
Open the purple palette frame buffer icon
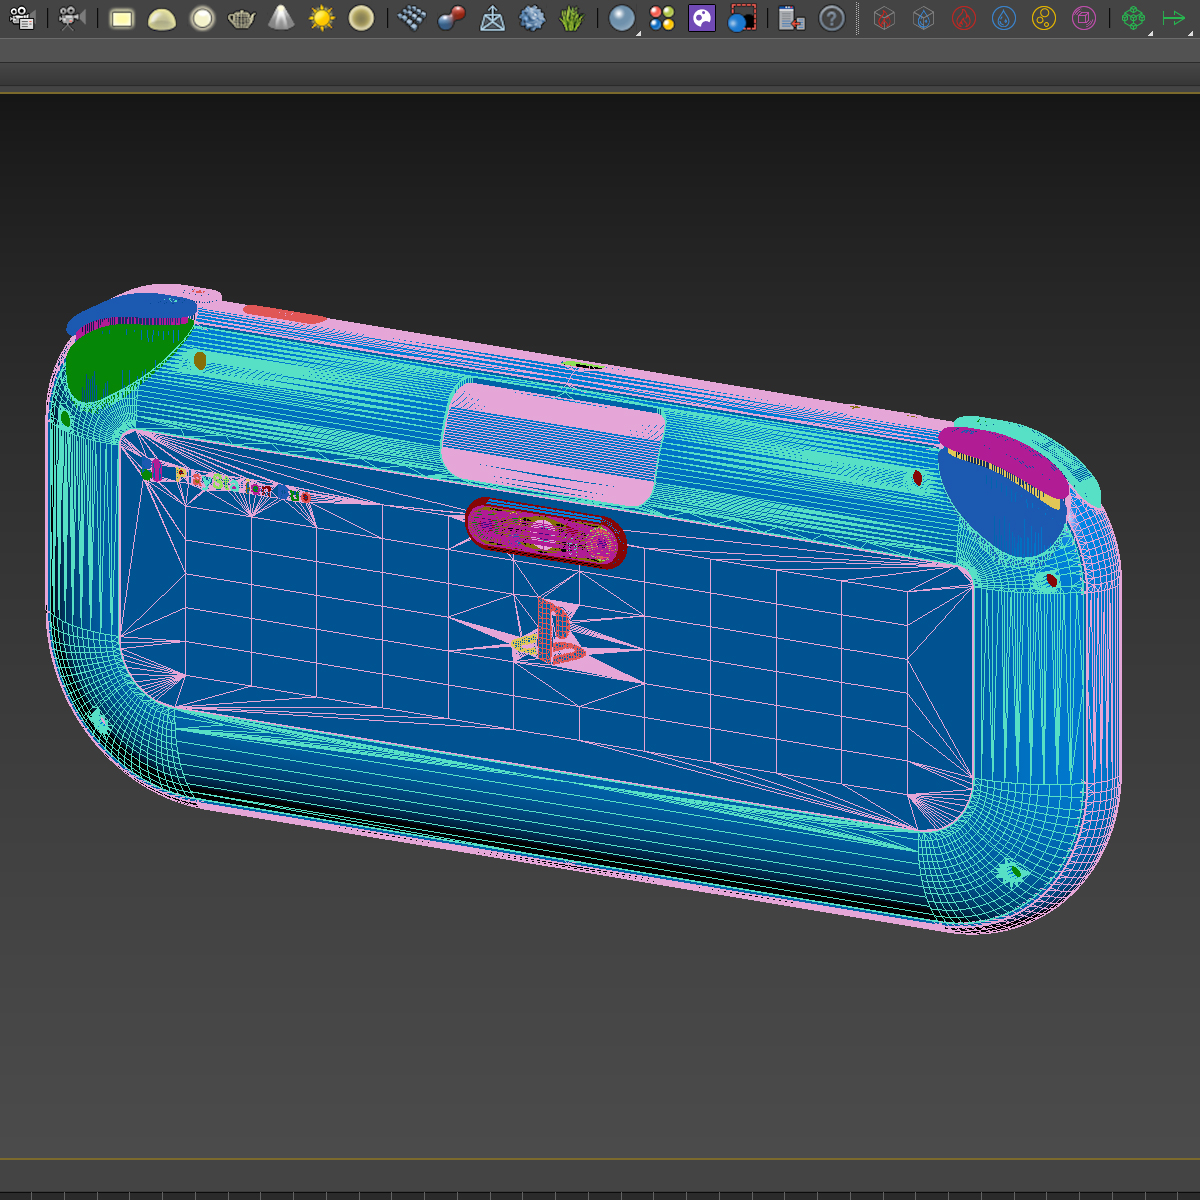pyautogui.click(x=702, y=18)
